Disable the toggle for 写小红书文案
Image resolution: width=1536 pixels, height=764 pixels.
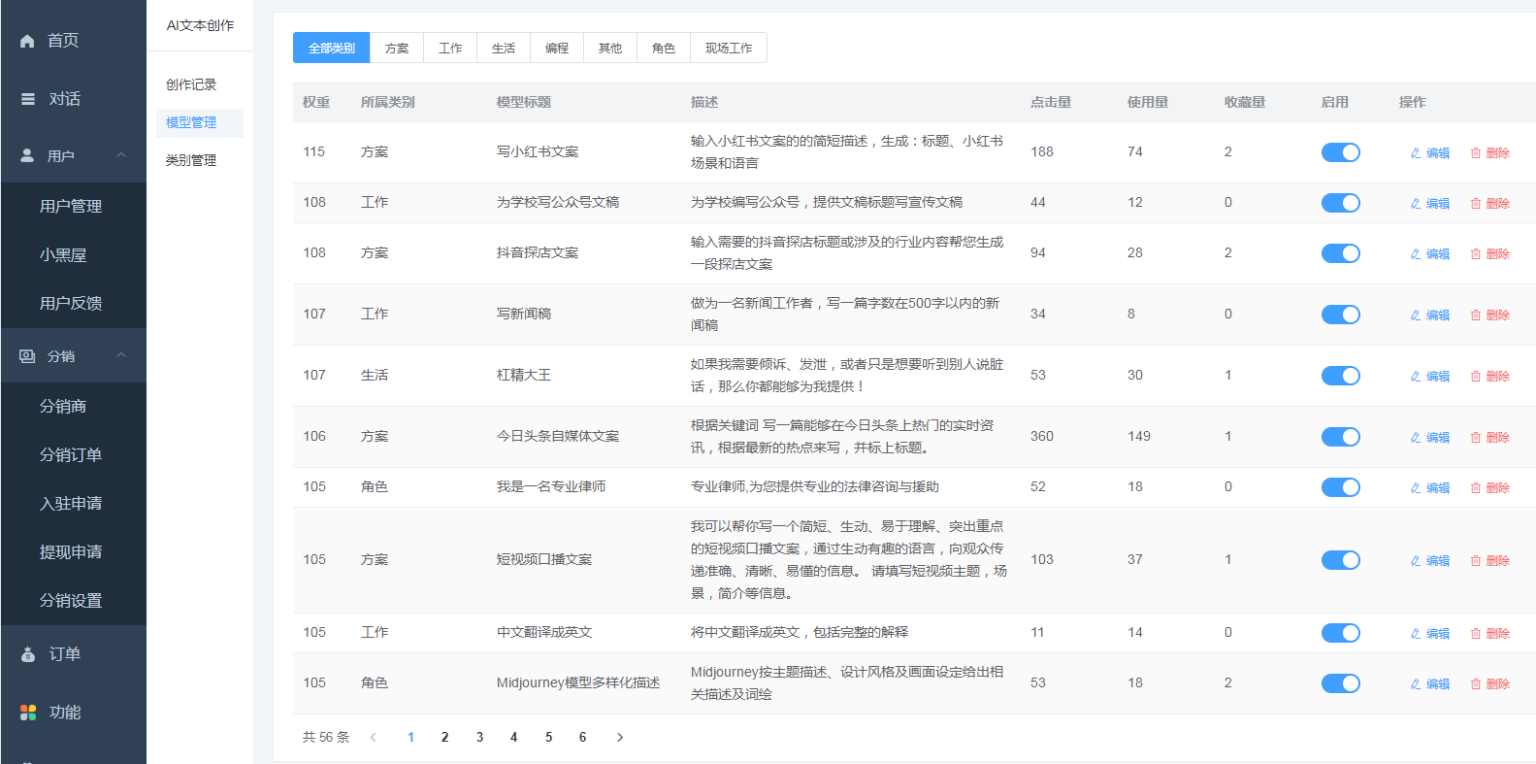(x=1340, y=152)
